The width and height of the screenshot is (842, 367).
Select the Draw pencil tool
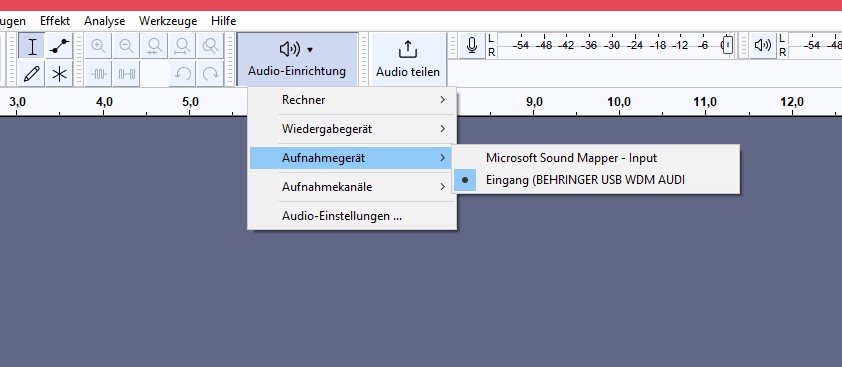pos(32,74)
